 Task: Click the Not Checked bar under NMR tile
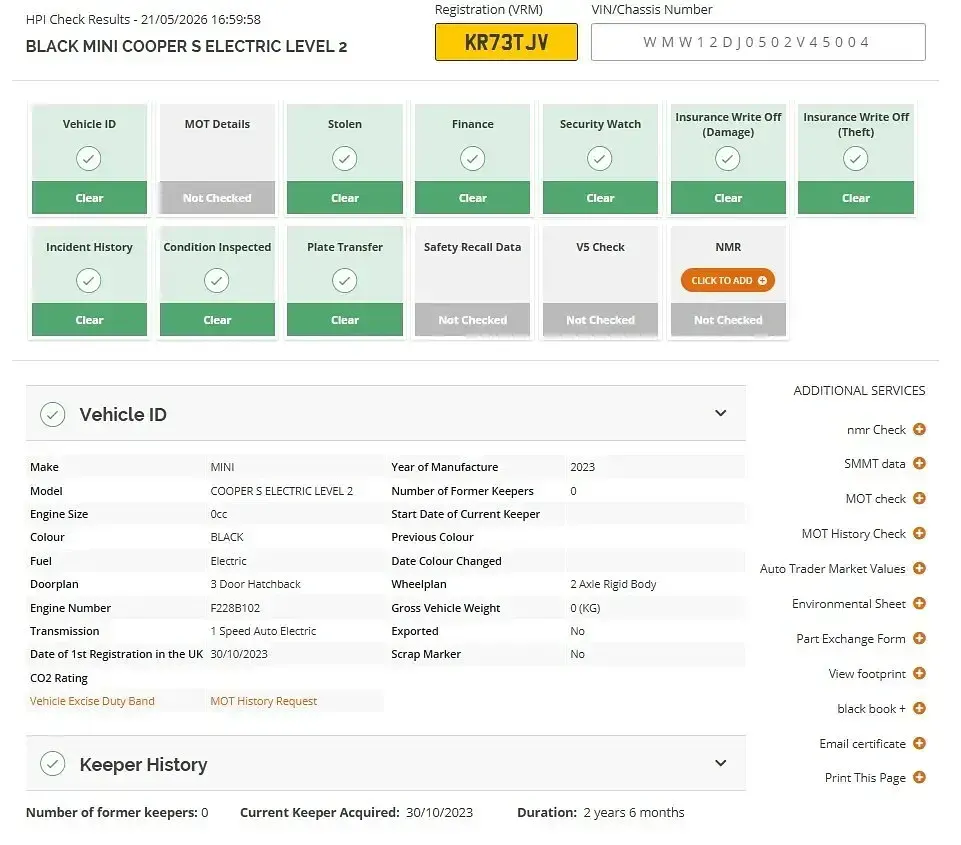point(728,320)
